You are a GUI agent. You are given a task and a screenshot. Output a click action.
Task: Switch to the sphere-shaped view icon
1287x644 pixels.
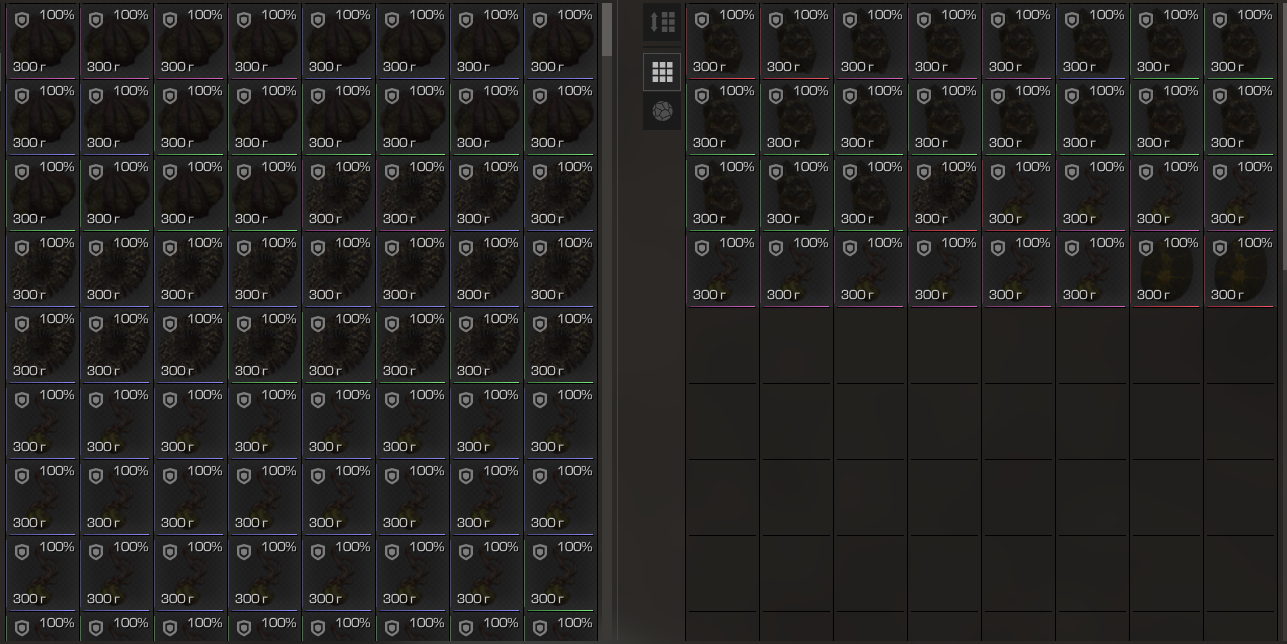pos(662,111)
